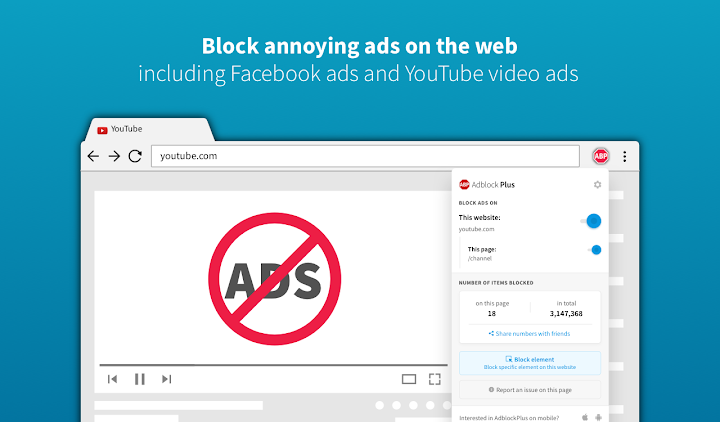720x422 pixels.
Task: Click the Apple mobile download icon
Action: coord(585,417)
